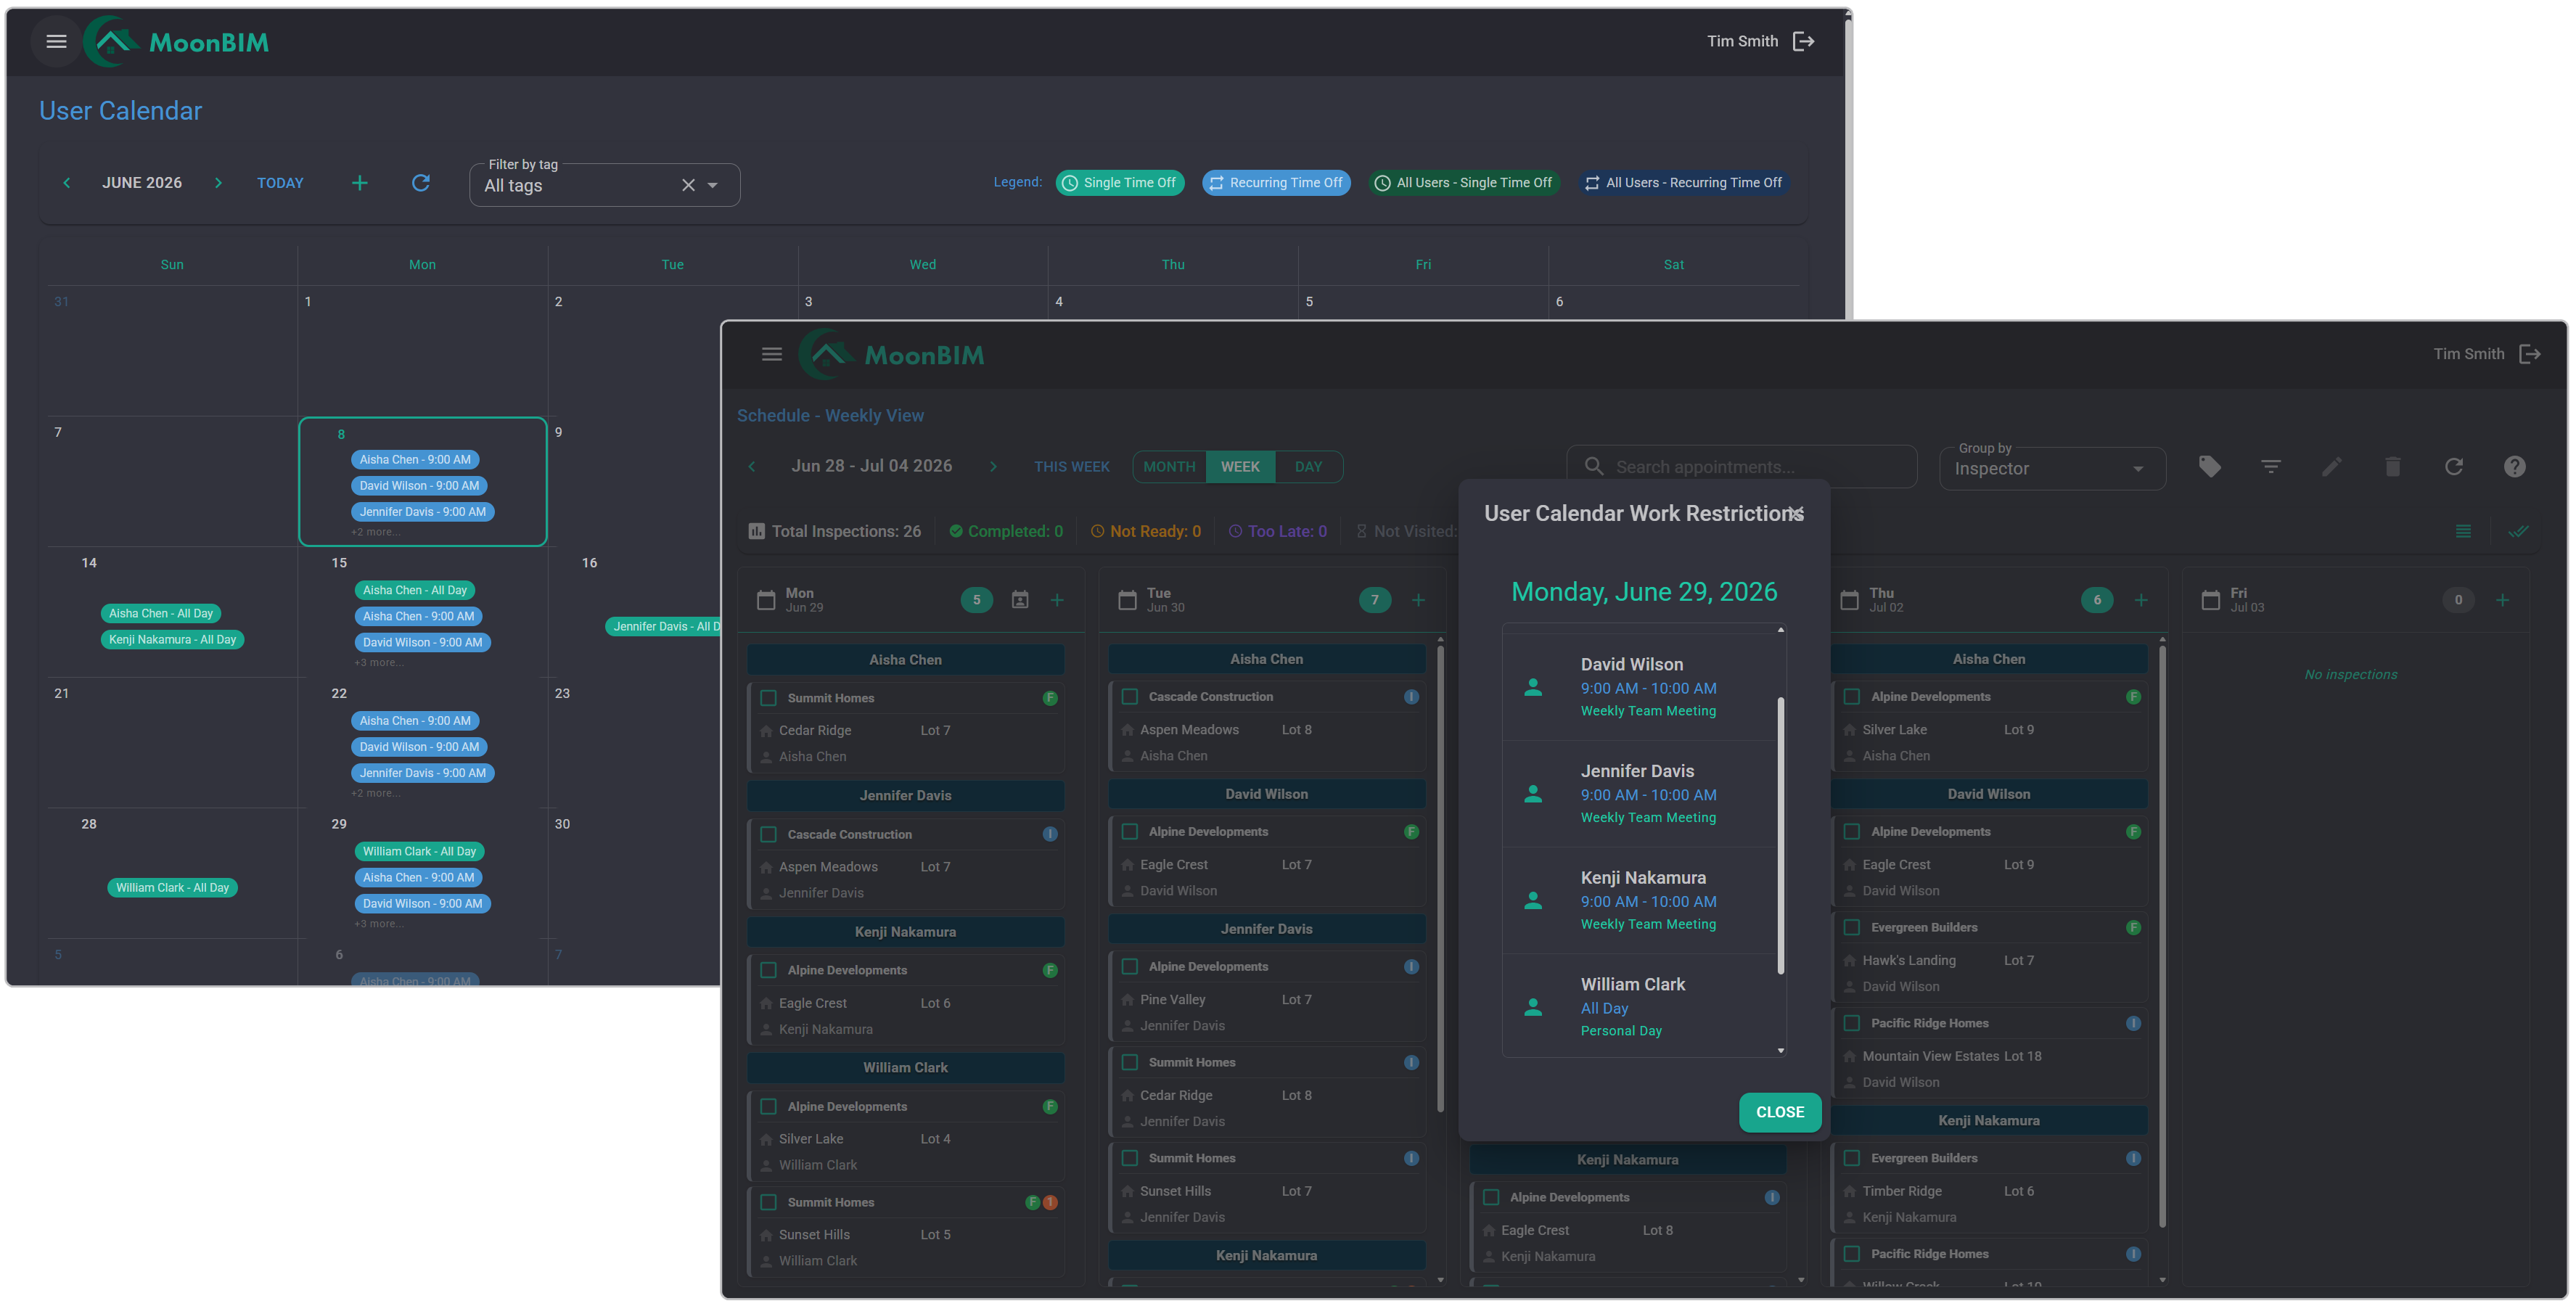2576x1306 pixels.
Task: Refresh the User Calendar
Action: pyautogui.click(x=421, y=183)
